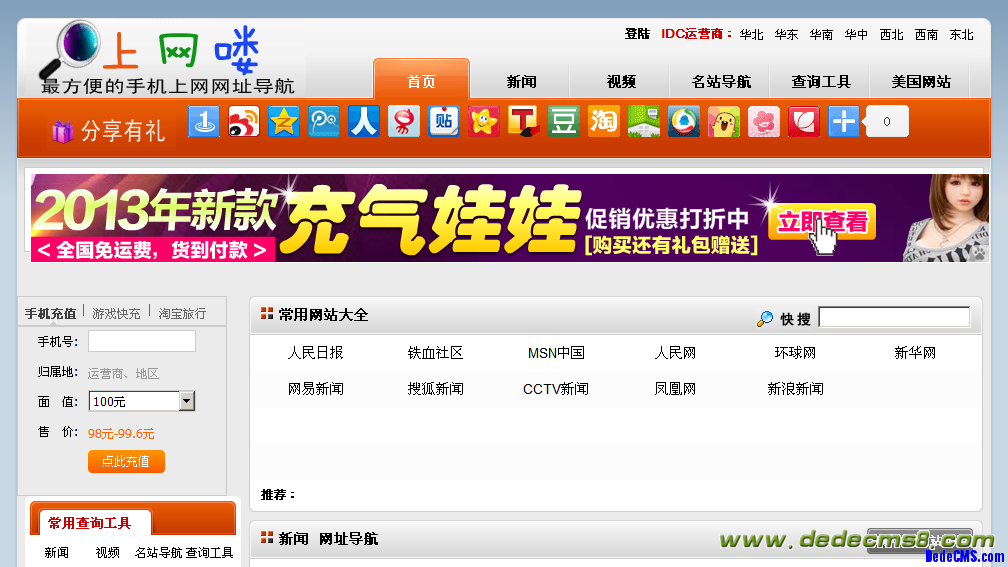This screenshot has height=567, width=1008.
Task: Click the smiling yellow star icon
Action: (x=483, y=122)
